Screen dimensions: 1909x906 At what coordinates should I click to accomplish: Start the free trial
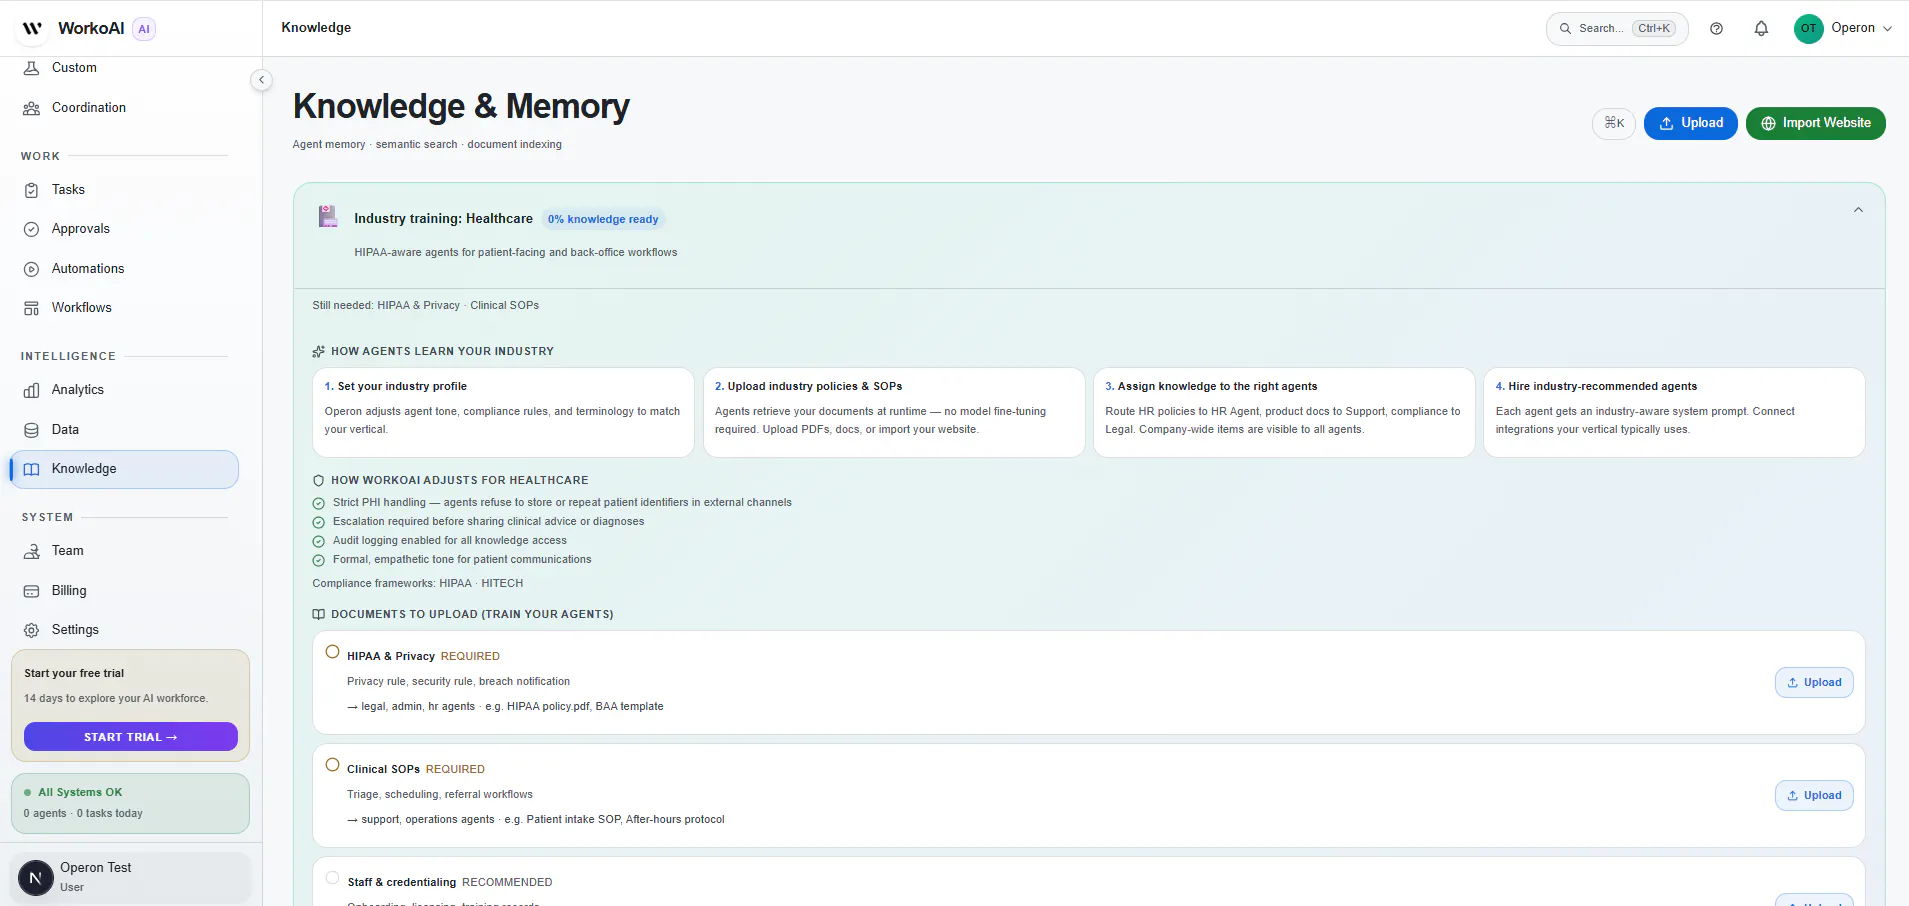click(131, 737)
